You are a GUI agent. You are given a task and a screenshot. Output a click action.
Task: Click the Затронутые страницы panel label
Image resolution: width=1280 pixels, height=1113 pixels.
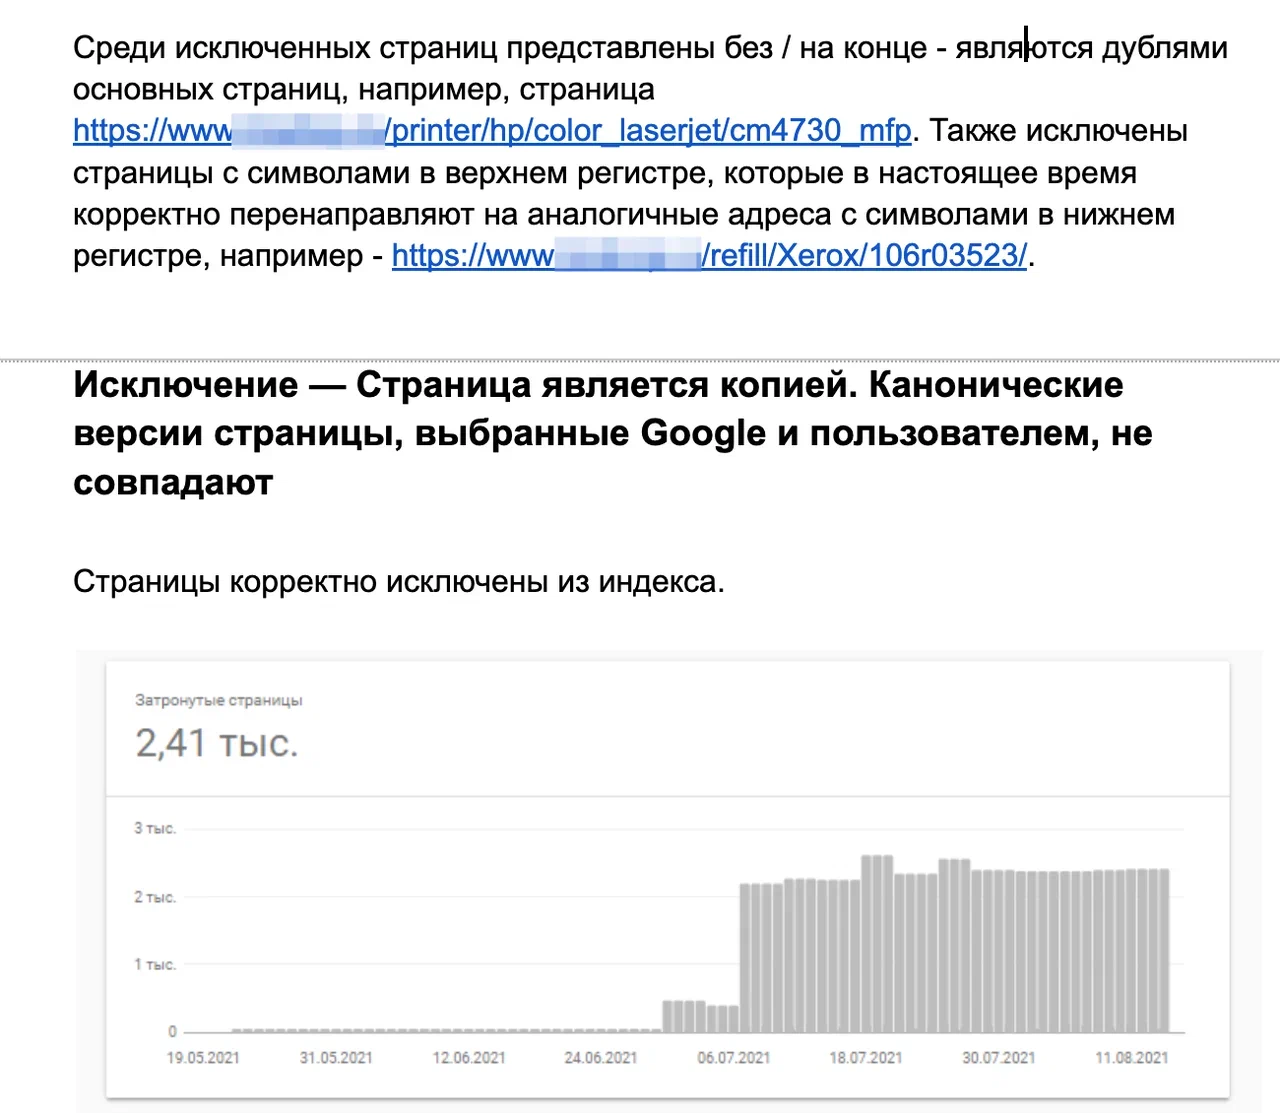219,700
